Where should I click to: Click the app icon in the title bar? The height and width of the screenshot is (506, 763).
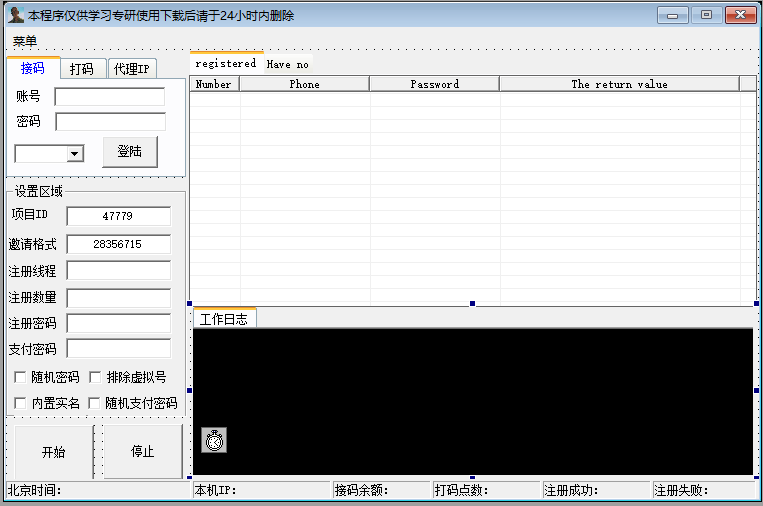(x=15, y=15)
